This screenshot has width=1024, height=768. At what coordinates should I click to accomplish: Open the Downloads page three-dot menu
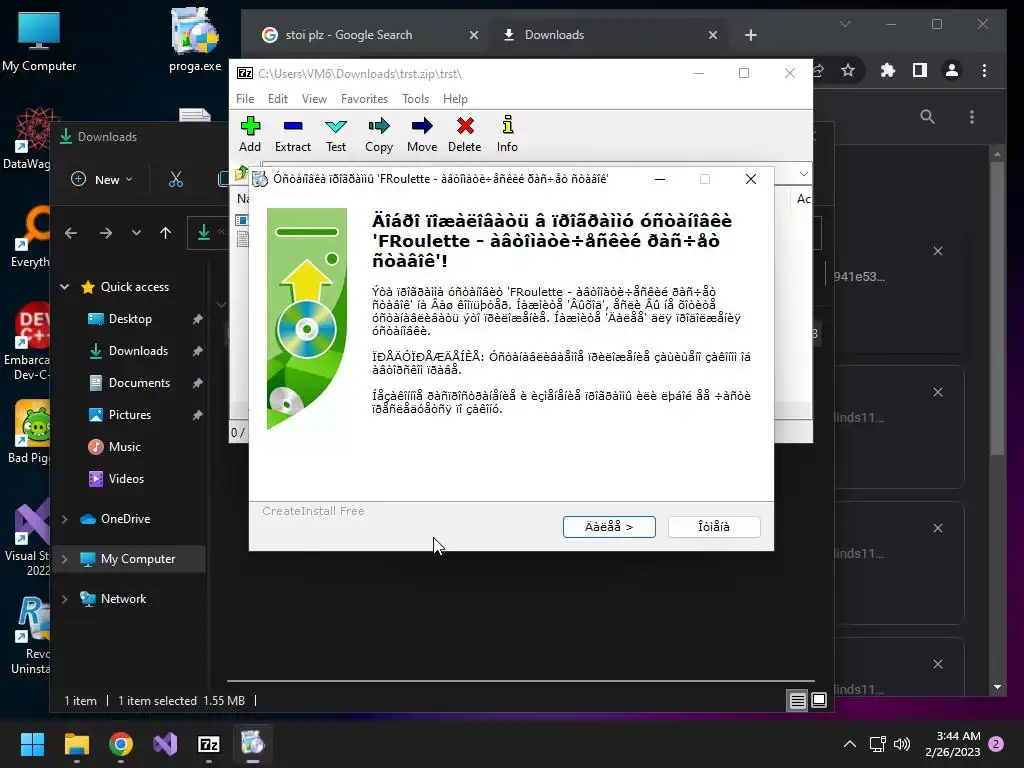pyautogui.click(x=972, y=117)
